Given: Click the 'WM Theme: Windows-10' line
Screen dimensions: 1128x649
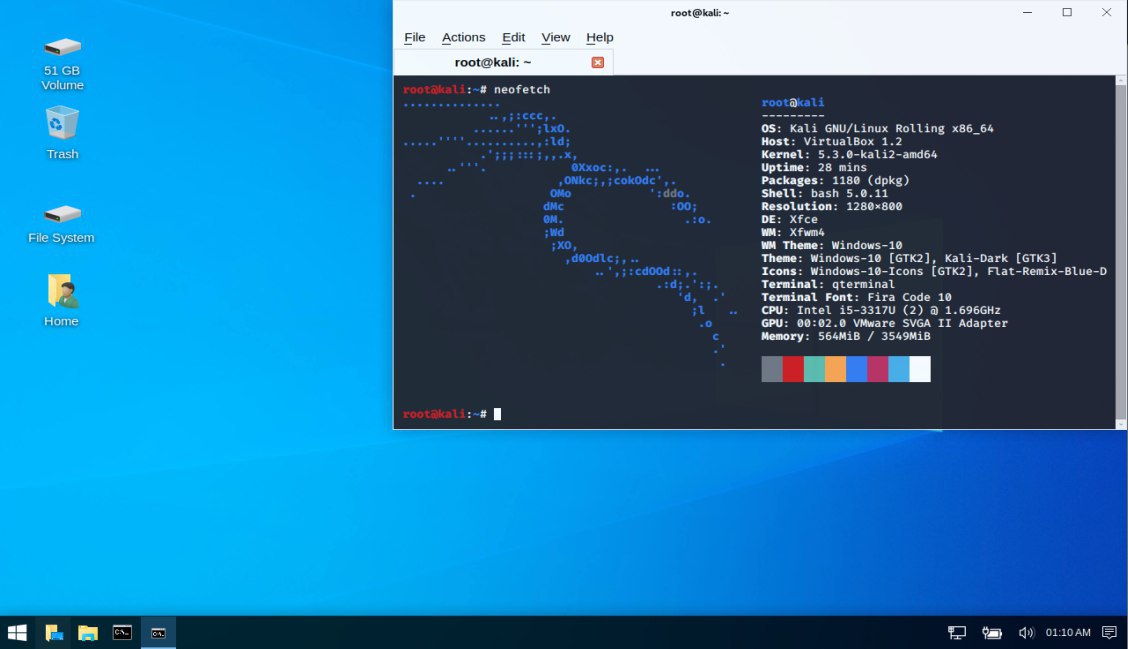Looking at the screenshot, I should 832,245.
